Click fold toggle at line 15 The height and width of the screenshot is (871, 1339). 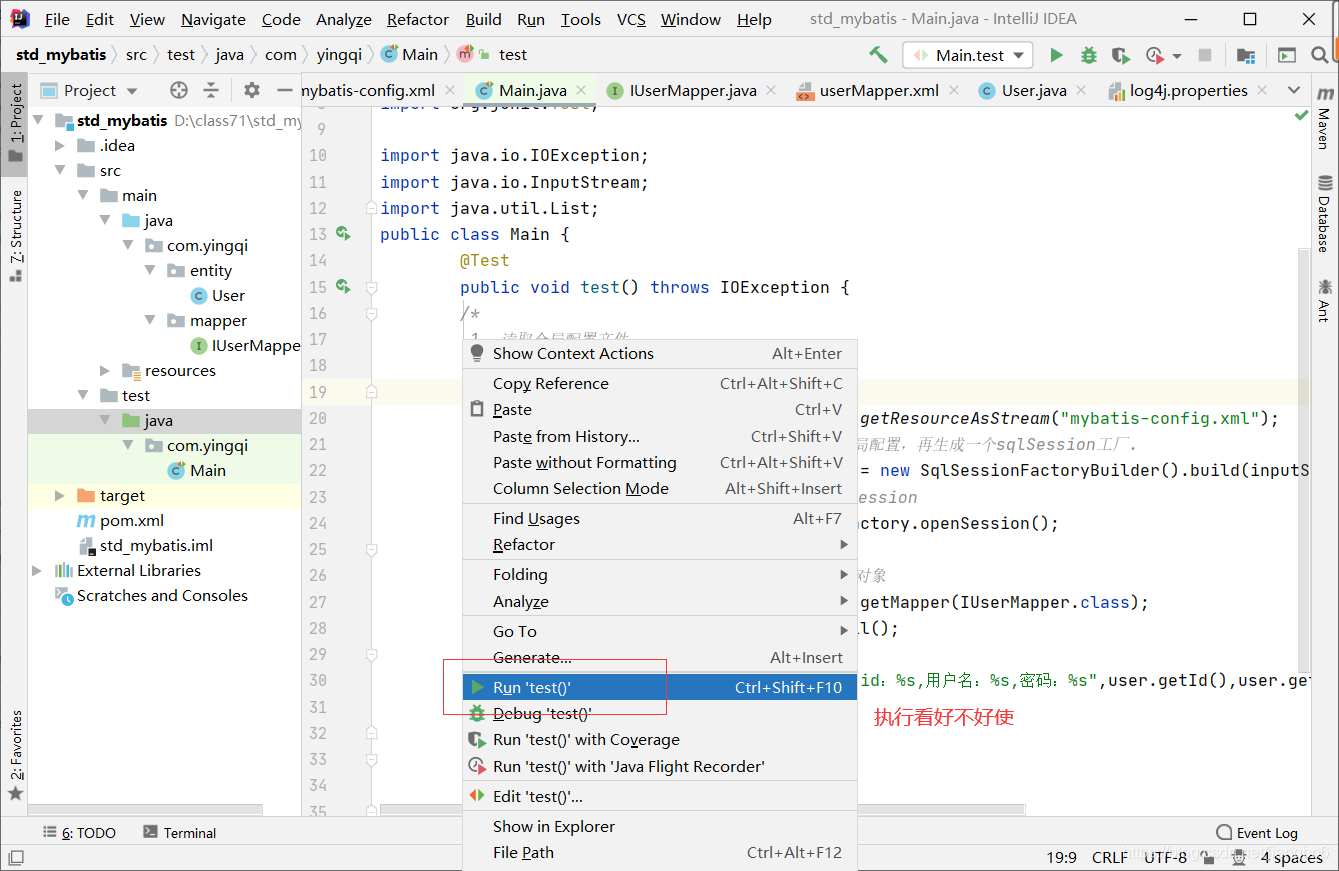(x=371, y=287)
